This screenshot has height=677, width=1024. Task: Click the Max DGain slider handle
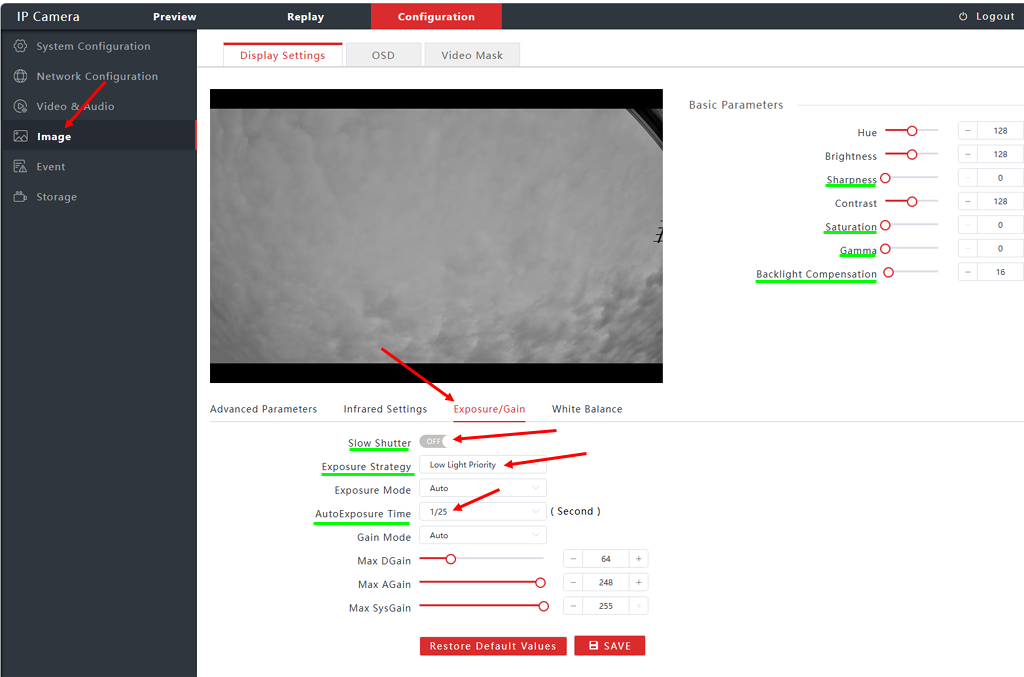(450, 559)
